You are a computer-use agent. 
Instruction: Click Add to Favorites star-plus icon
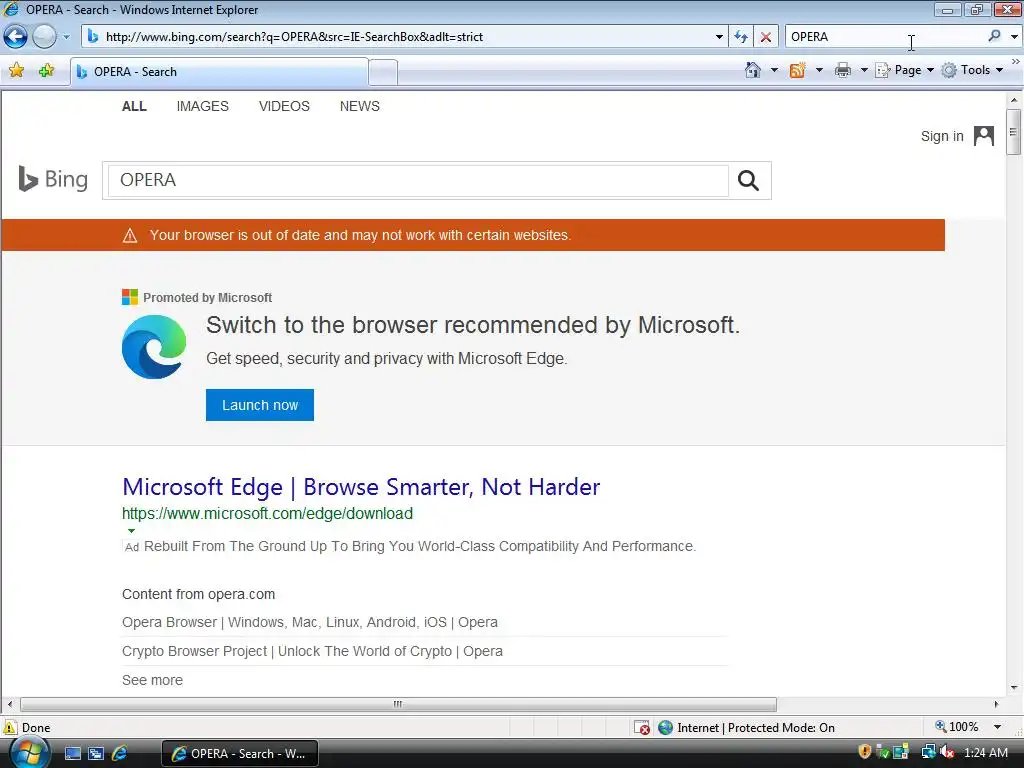(46, 71)
